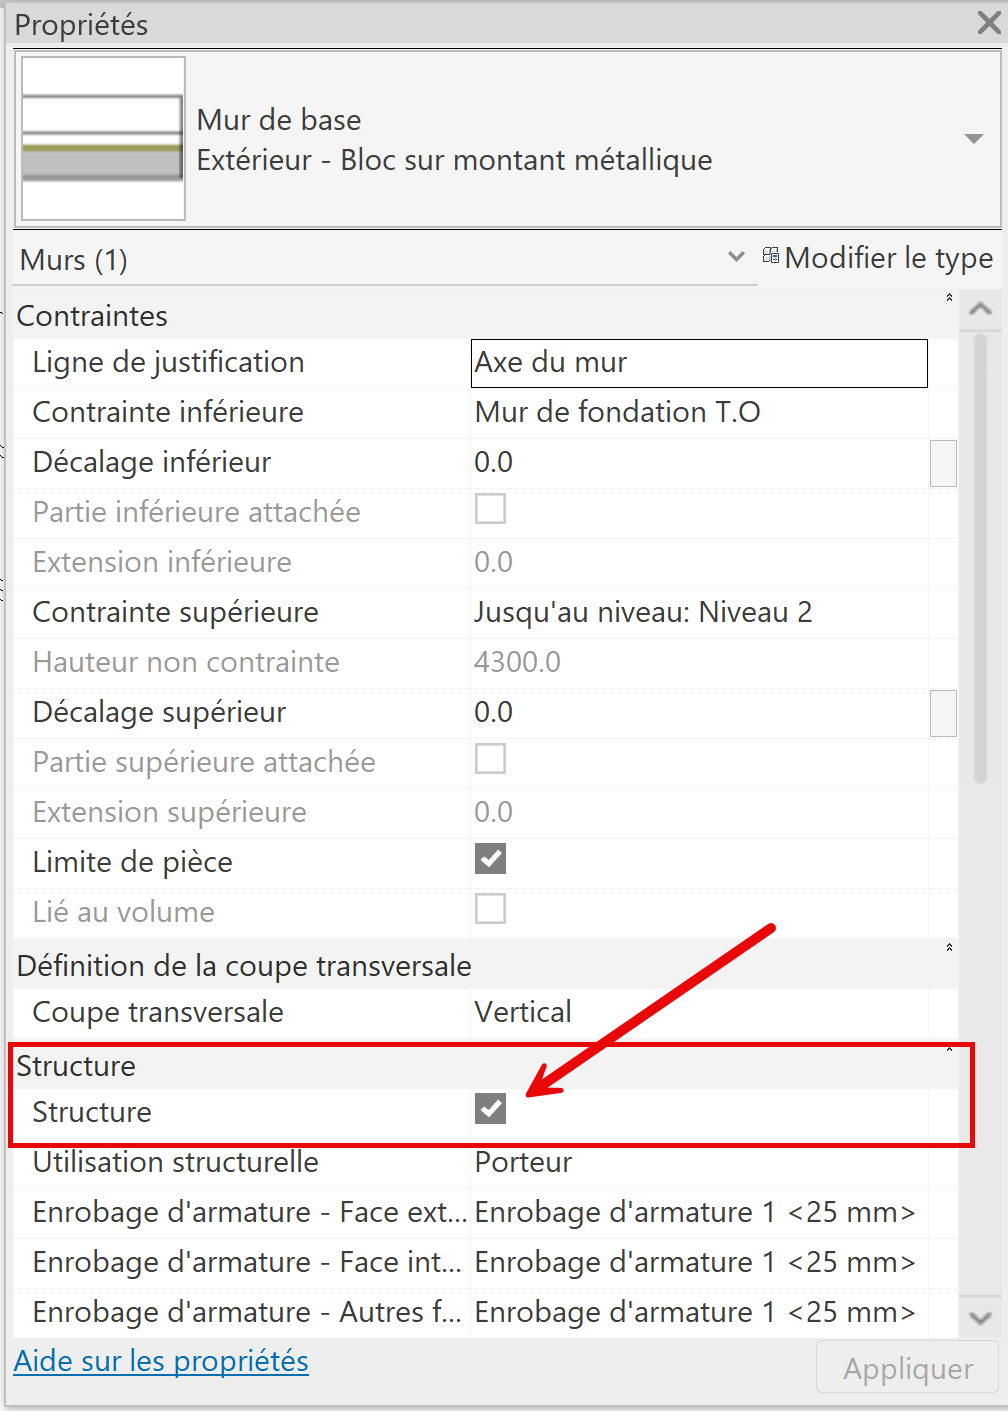Click the Appliquer button

pos(907,1368)
